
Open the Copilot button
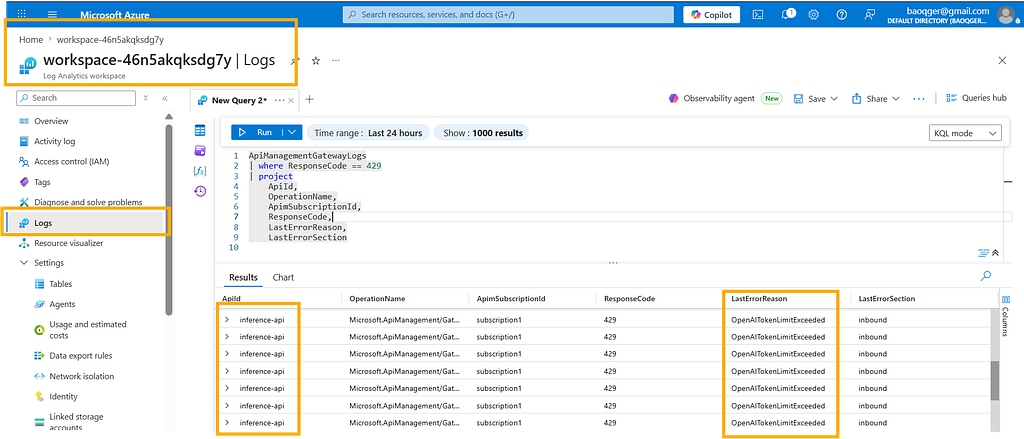coord(712,14)
